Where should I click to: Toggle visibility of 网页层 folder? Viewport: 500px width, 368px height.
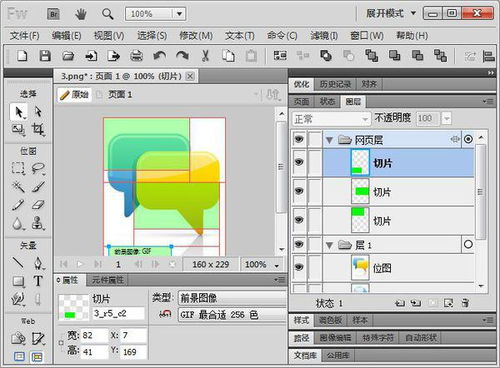click(299, 139)
